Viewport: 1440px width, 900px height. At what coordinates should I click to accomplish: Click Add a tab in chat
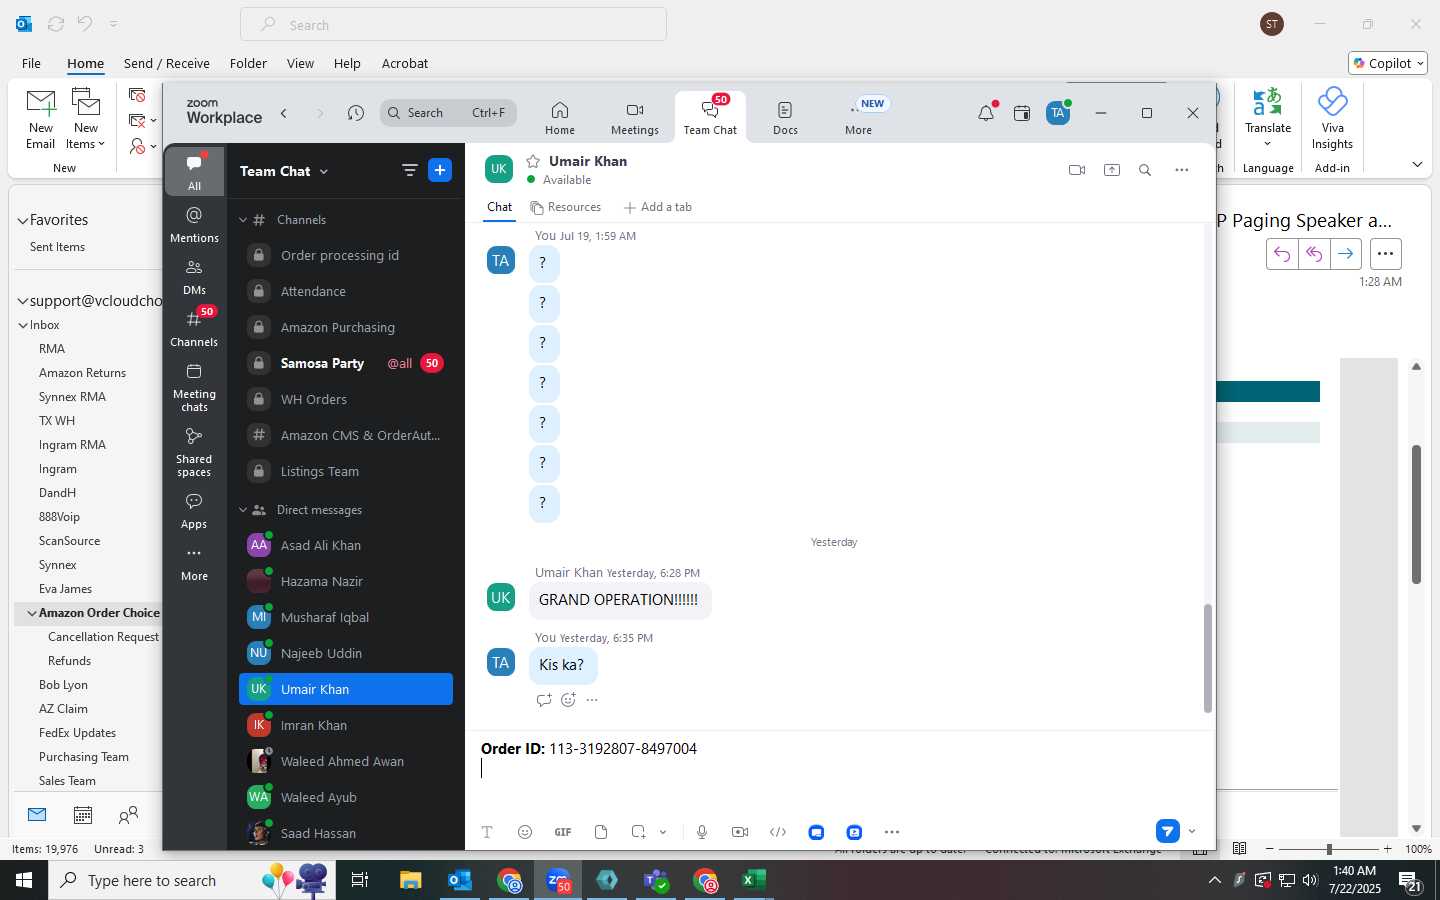coord(658,207)
